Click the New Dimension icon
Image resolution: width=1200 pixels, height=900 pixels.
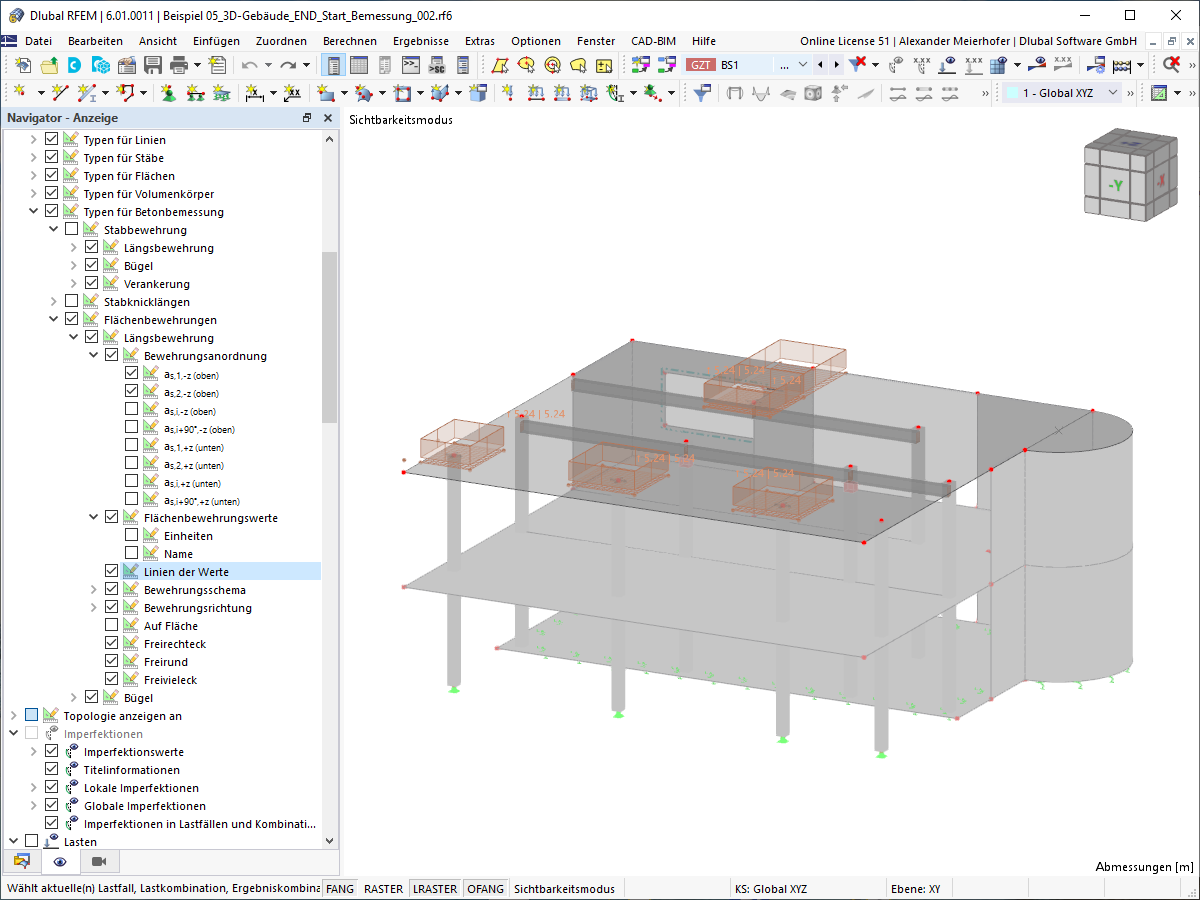(x=254, y=93)
